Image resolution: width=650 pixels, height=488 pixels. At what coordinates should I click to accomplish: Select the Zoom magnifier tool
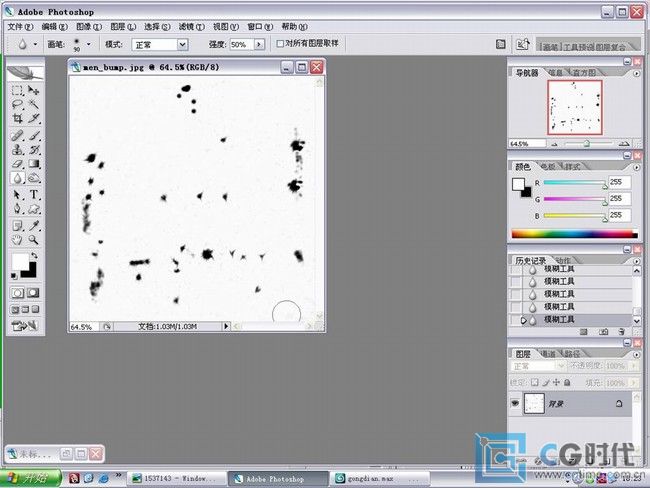(34, 240)
